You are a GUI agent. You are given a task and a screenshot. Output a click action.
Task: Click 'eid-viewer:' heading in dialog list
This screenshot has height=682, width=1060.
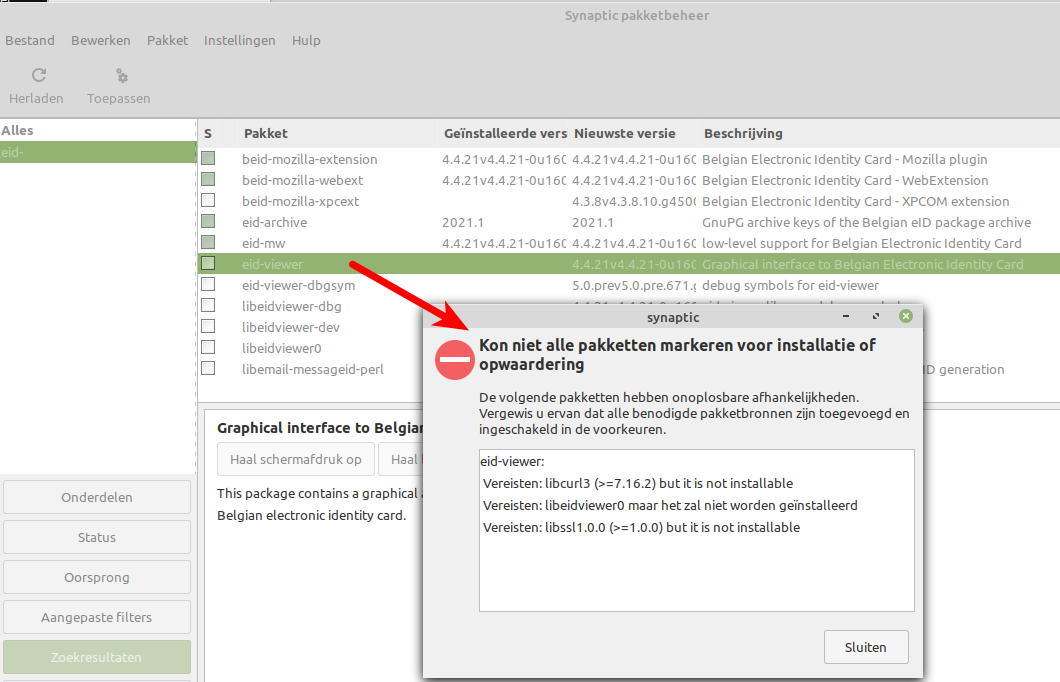[512, 462]
